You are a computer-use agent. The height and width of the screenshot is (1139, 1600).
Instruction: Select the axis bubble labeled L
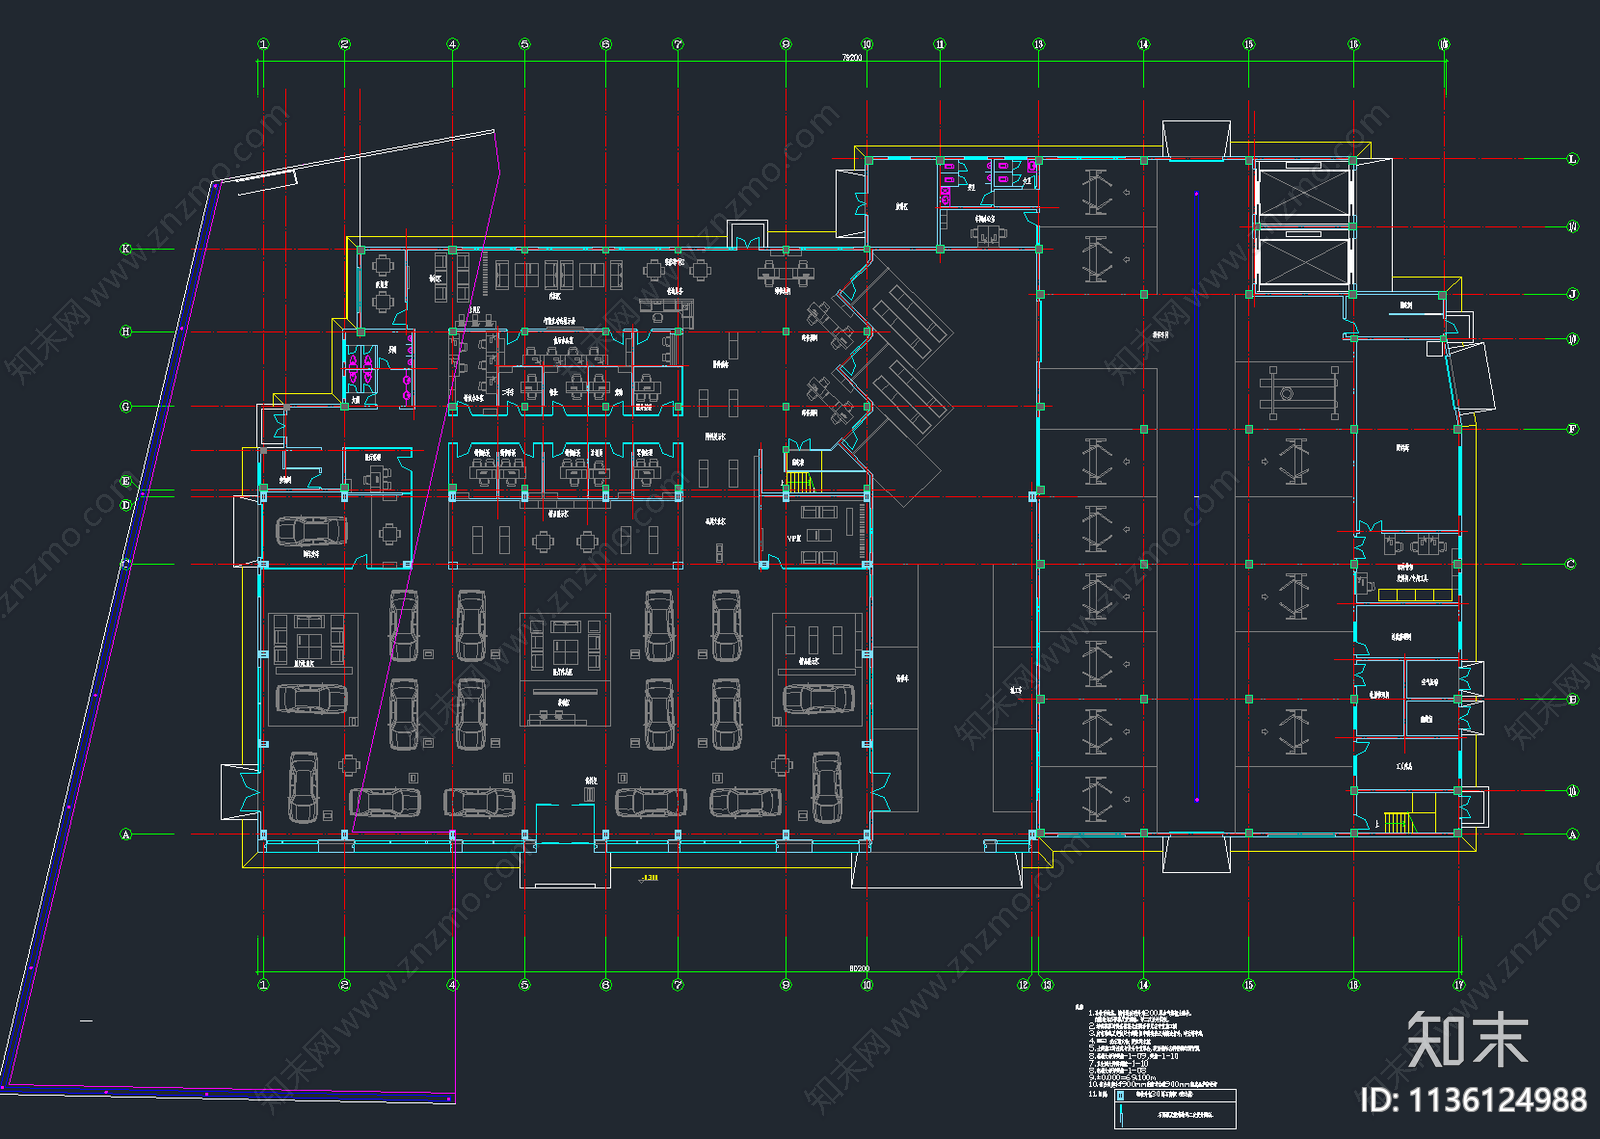point(1572,159)
